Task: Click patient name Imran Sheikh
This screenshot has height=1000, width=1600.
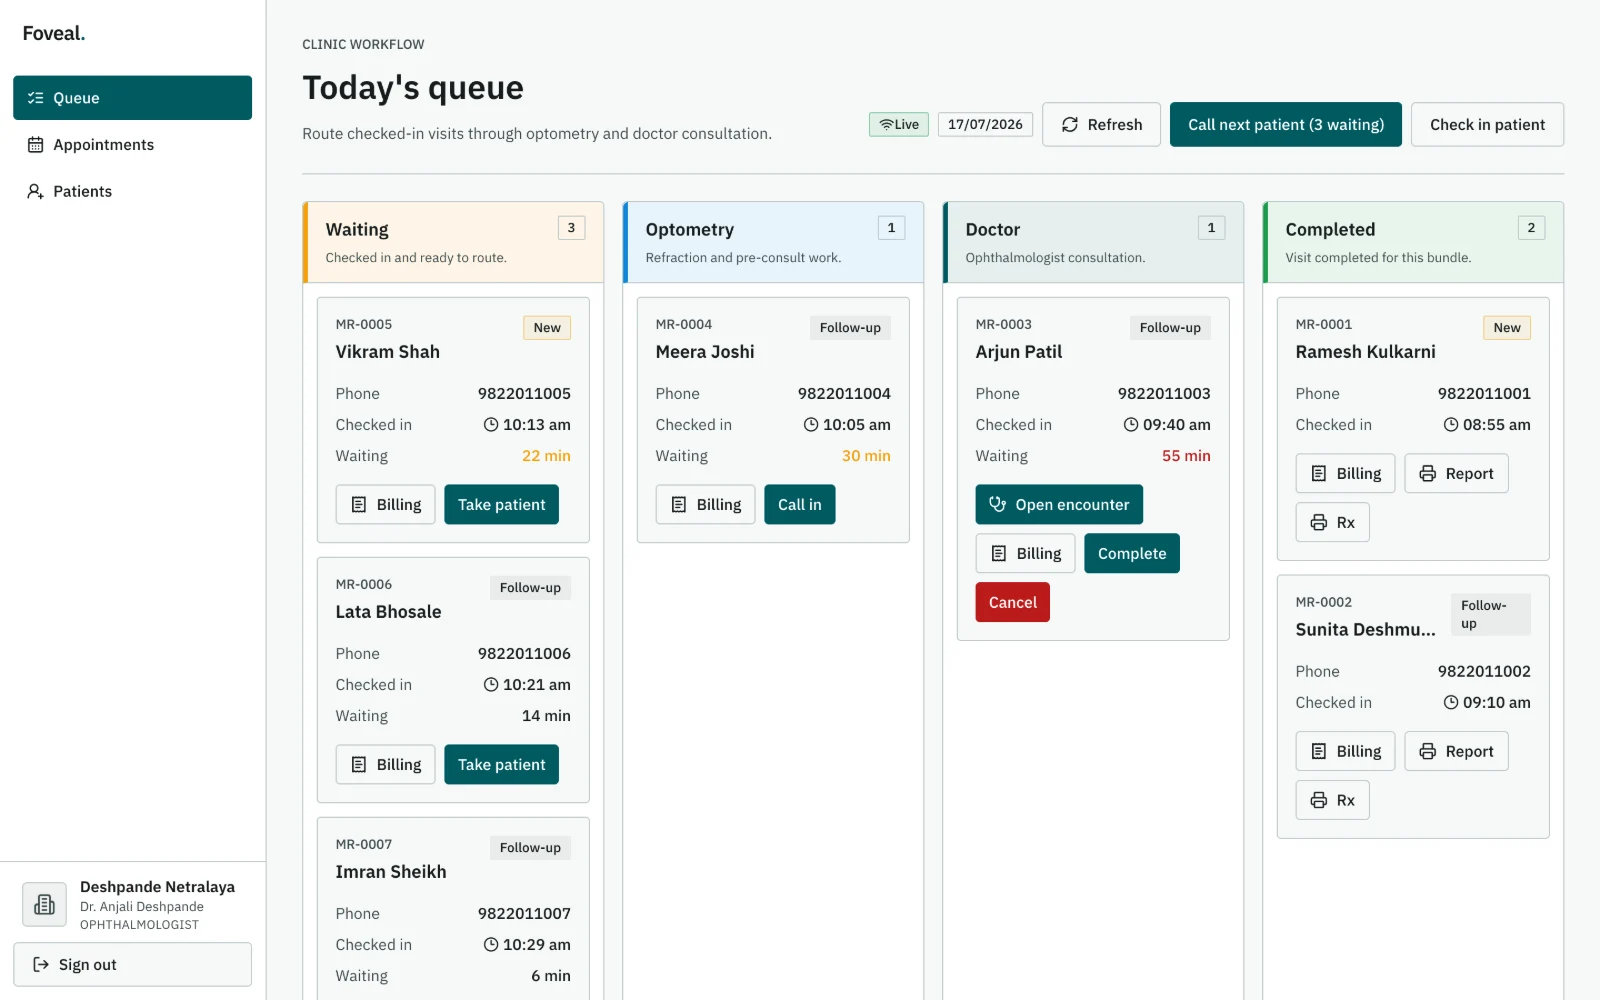Action: [391, 872]
